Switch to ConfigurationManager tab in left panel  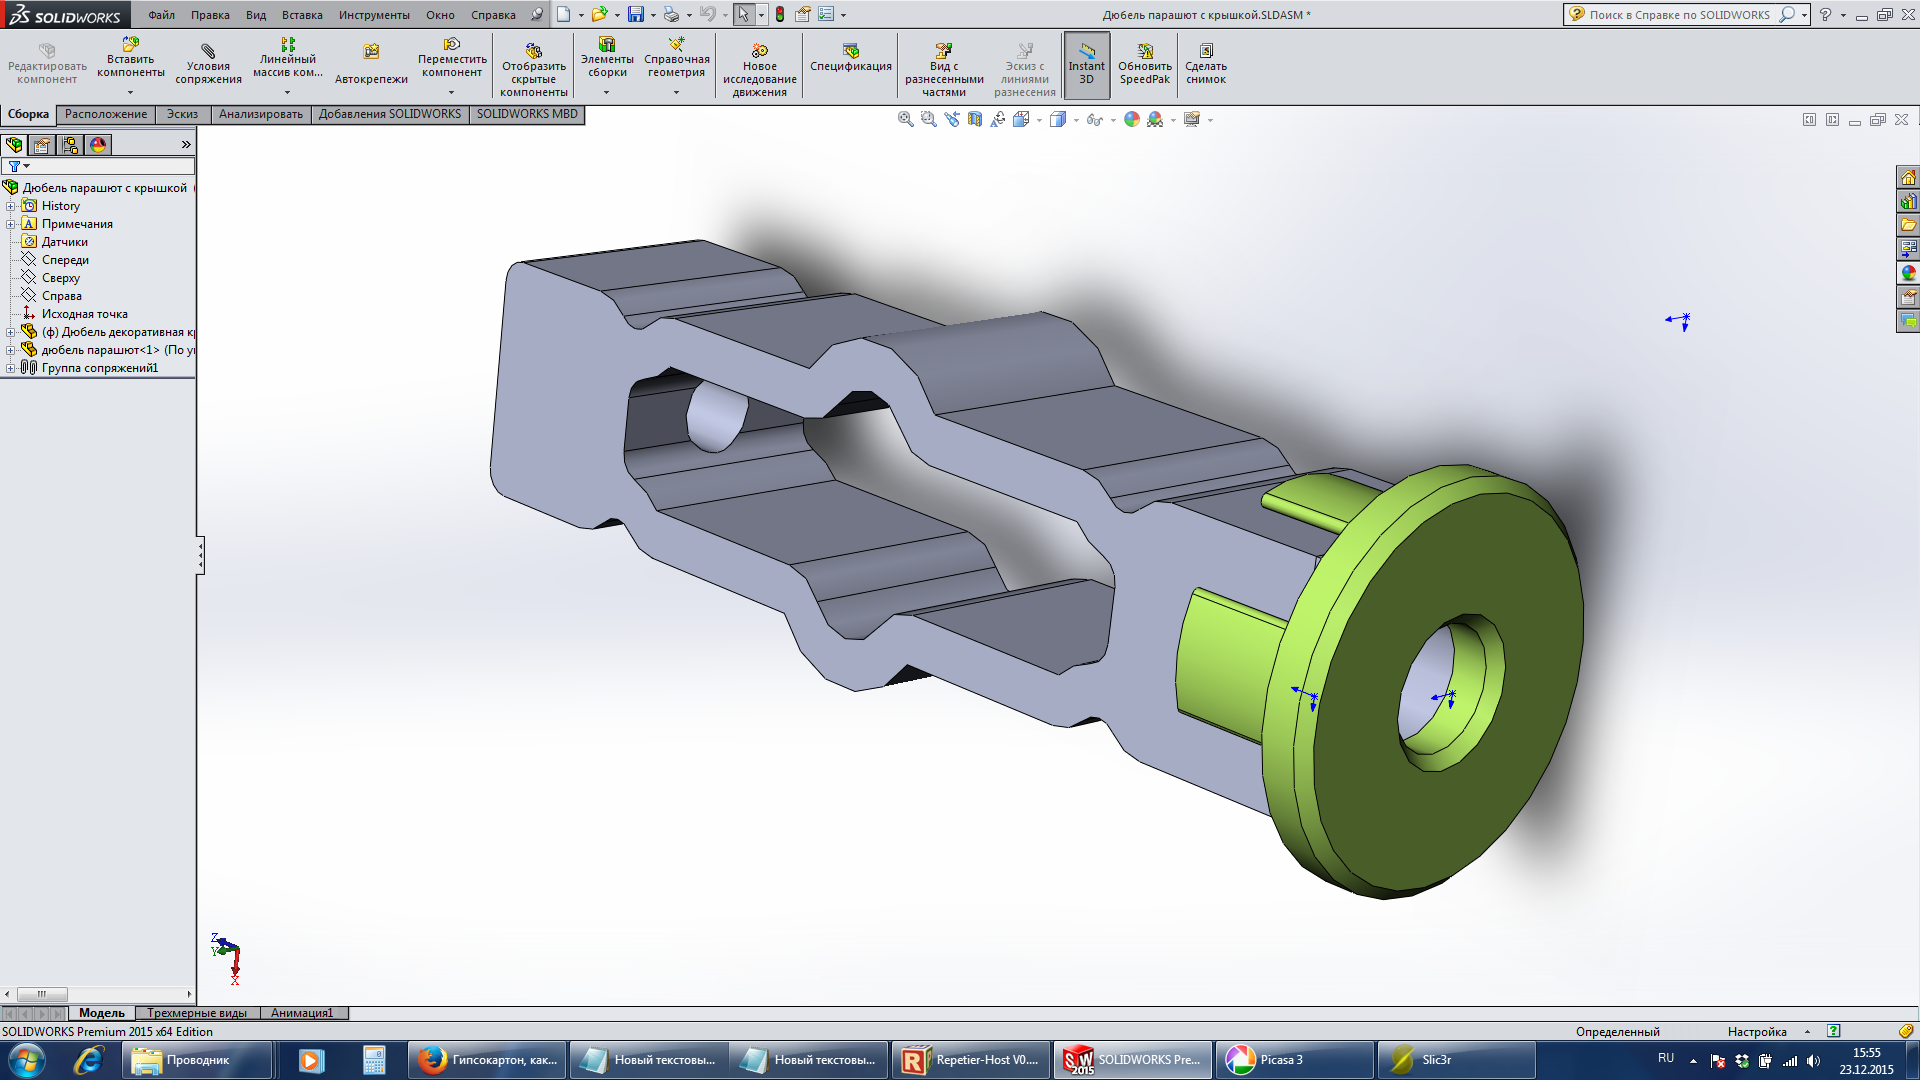coord(70,145)
